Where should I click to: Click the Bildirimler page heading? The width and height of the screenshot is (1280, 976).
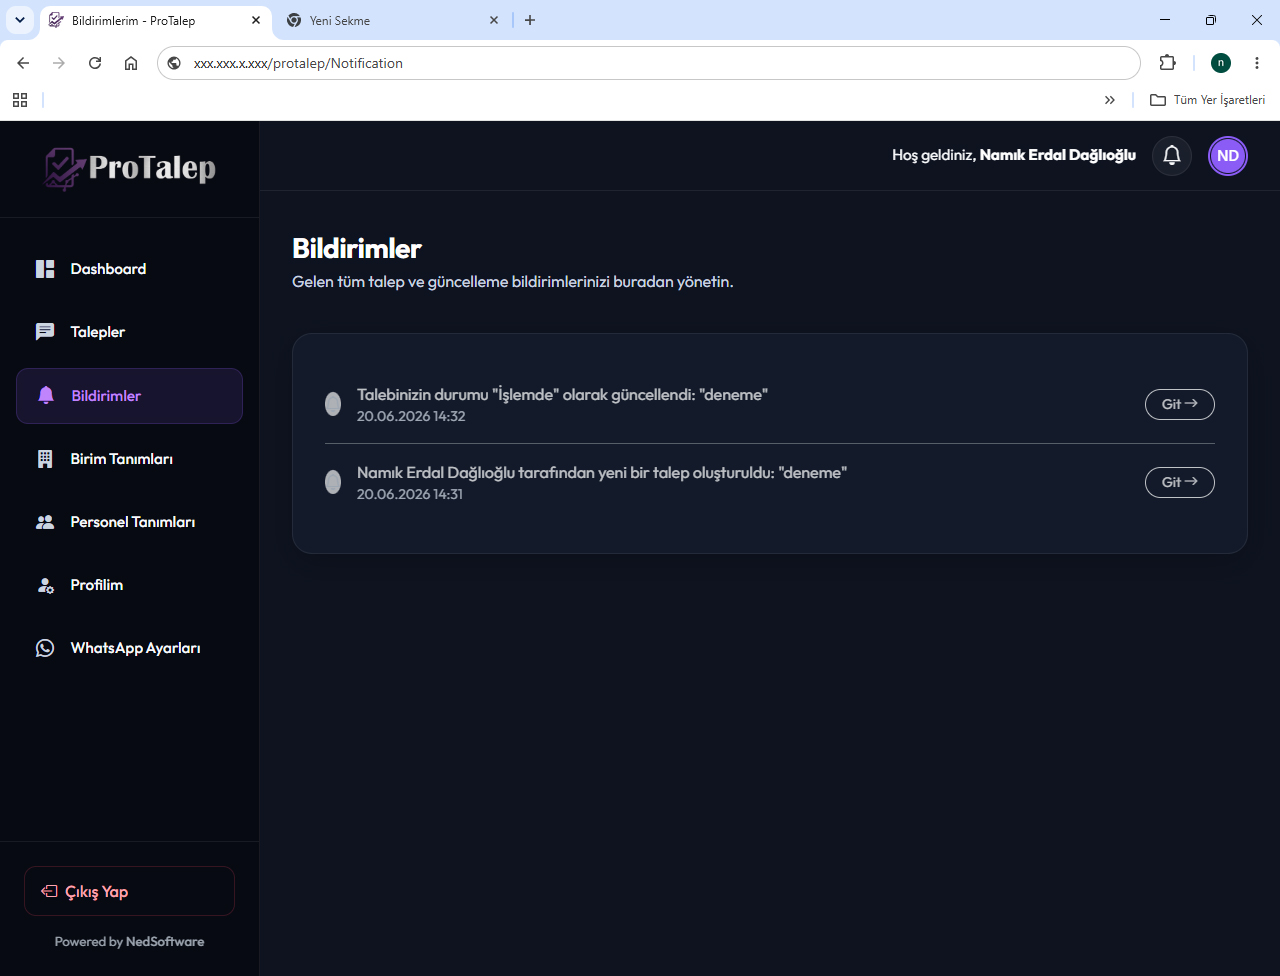click(357, 248)
